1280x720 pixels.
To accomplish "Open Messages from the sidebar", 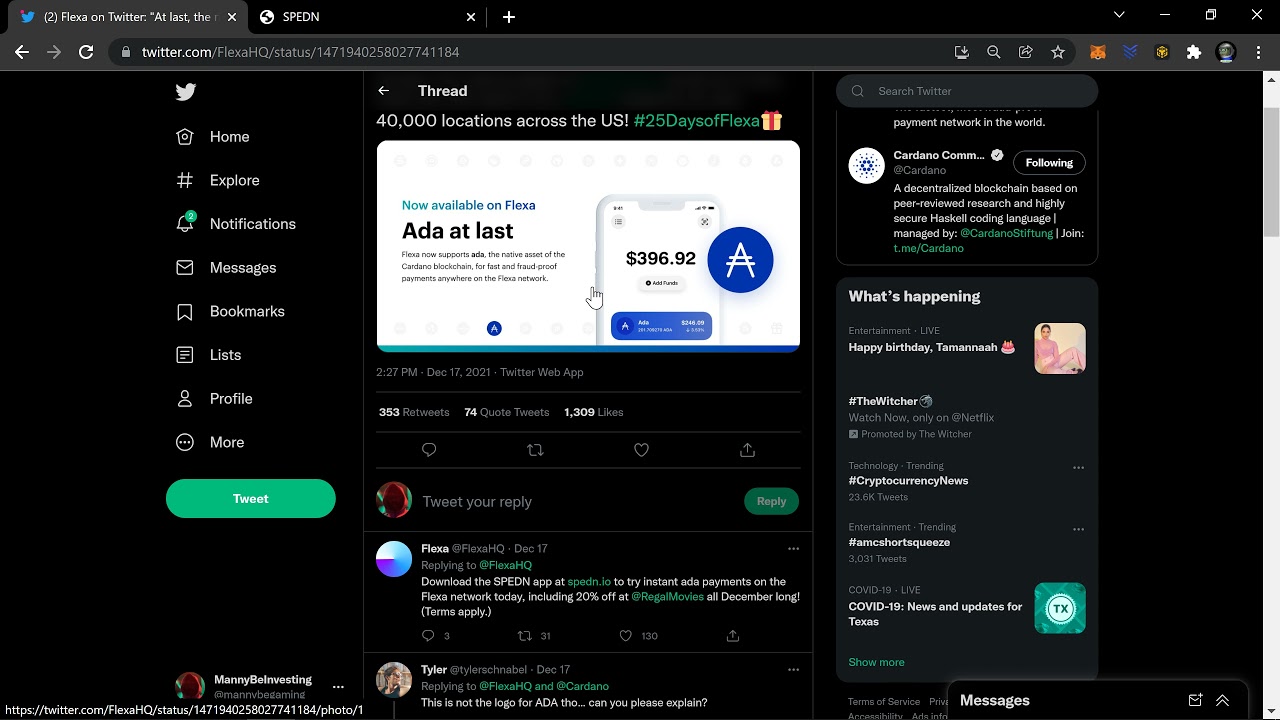I will pyautogui.click(x=226, y=268).
